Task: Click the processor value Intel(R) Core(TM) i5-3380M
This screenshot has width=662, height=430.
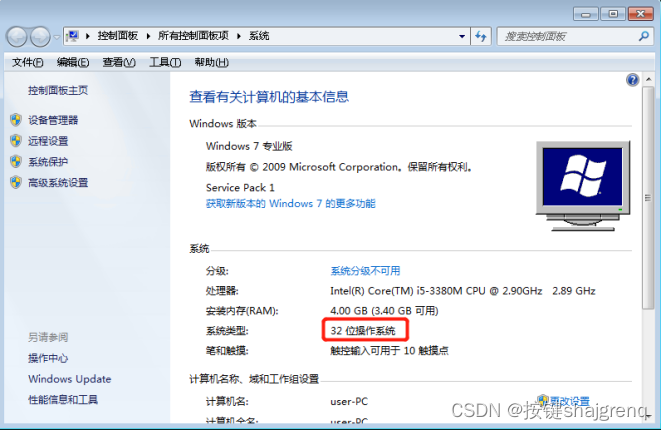Action: [x=436, y=291]
